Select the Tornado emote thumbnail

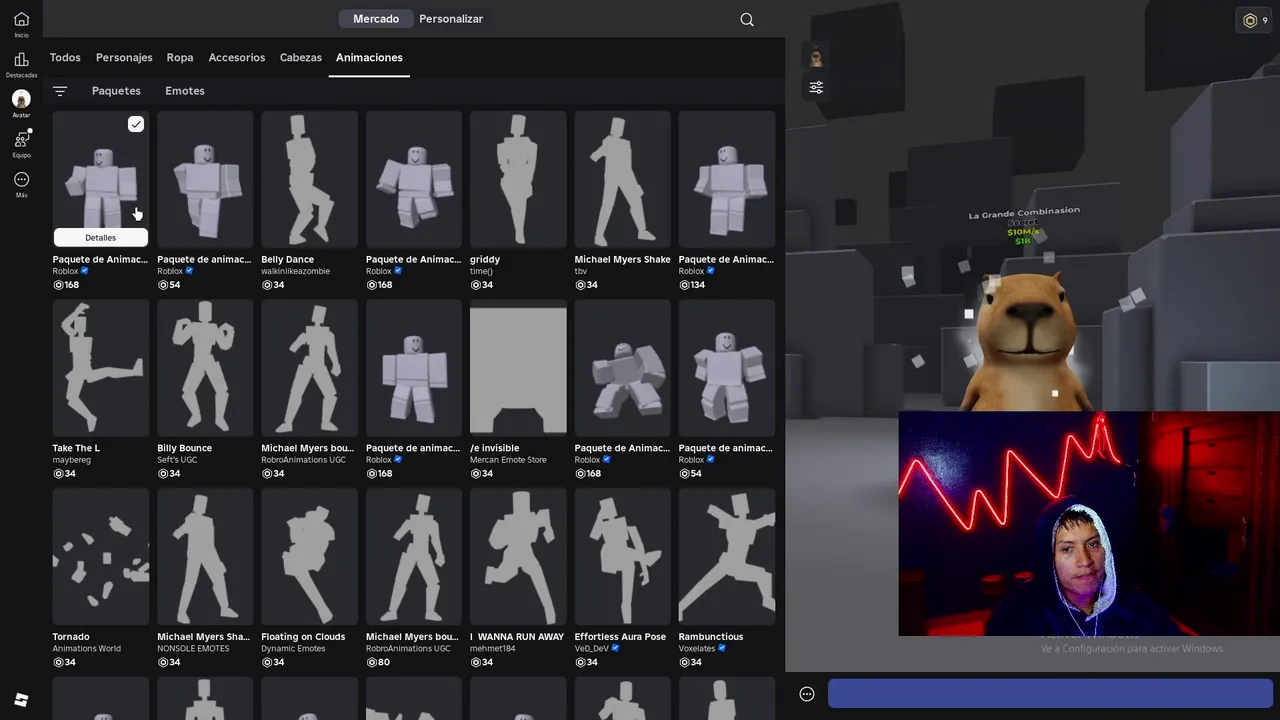tap(101, 556)
